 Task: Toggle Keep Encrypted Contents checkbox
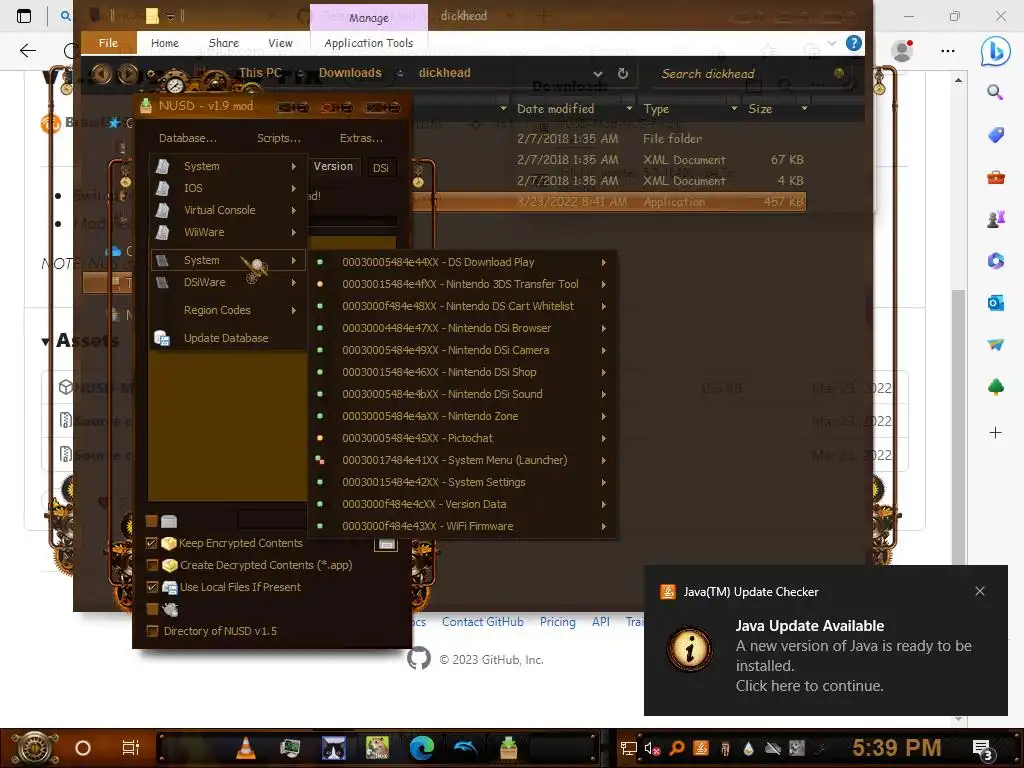coord(152,543)
